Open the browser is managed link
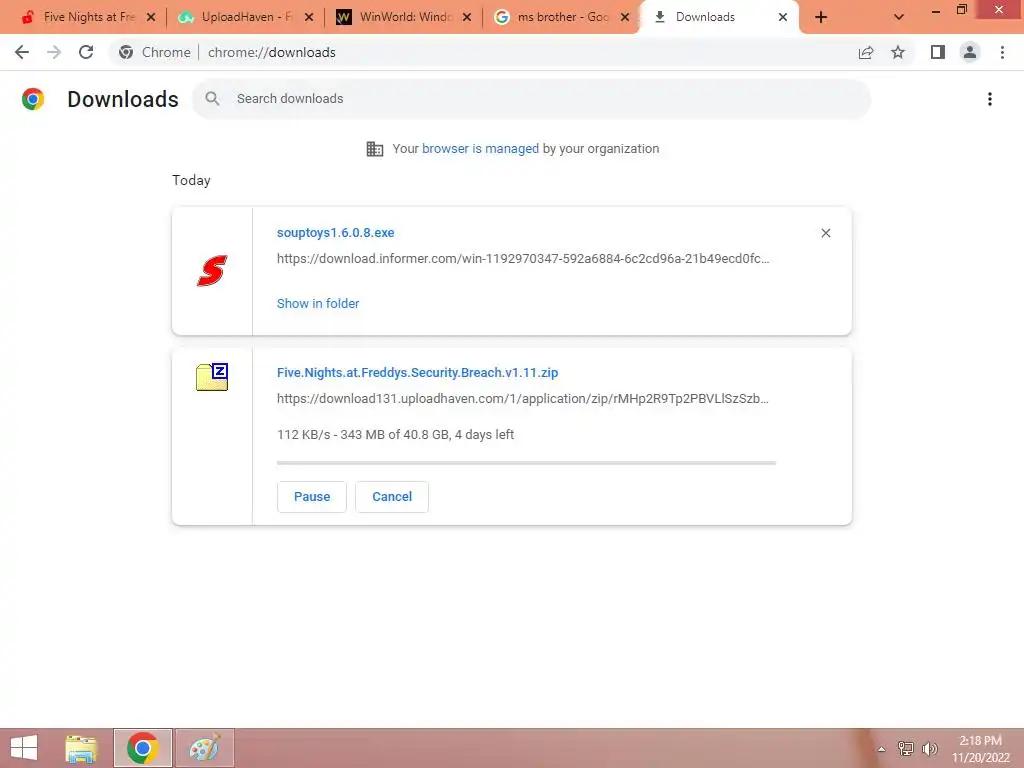This screenshot has width=1024, height=768. [481, 149]
